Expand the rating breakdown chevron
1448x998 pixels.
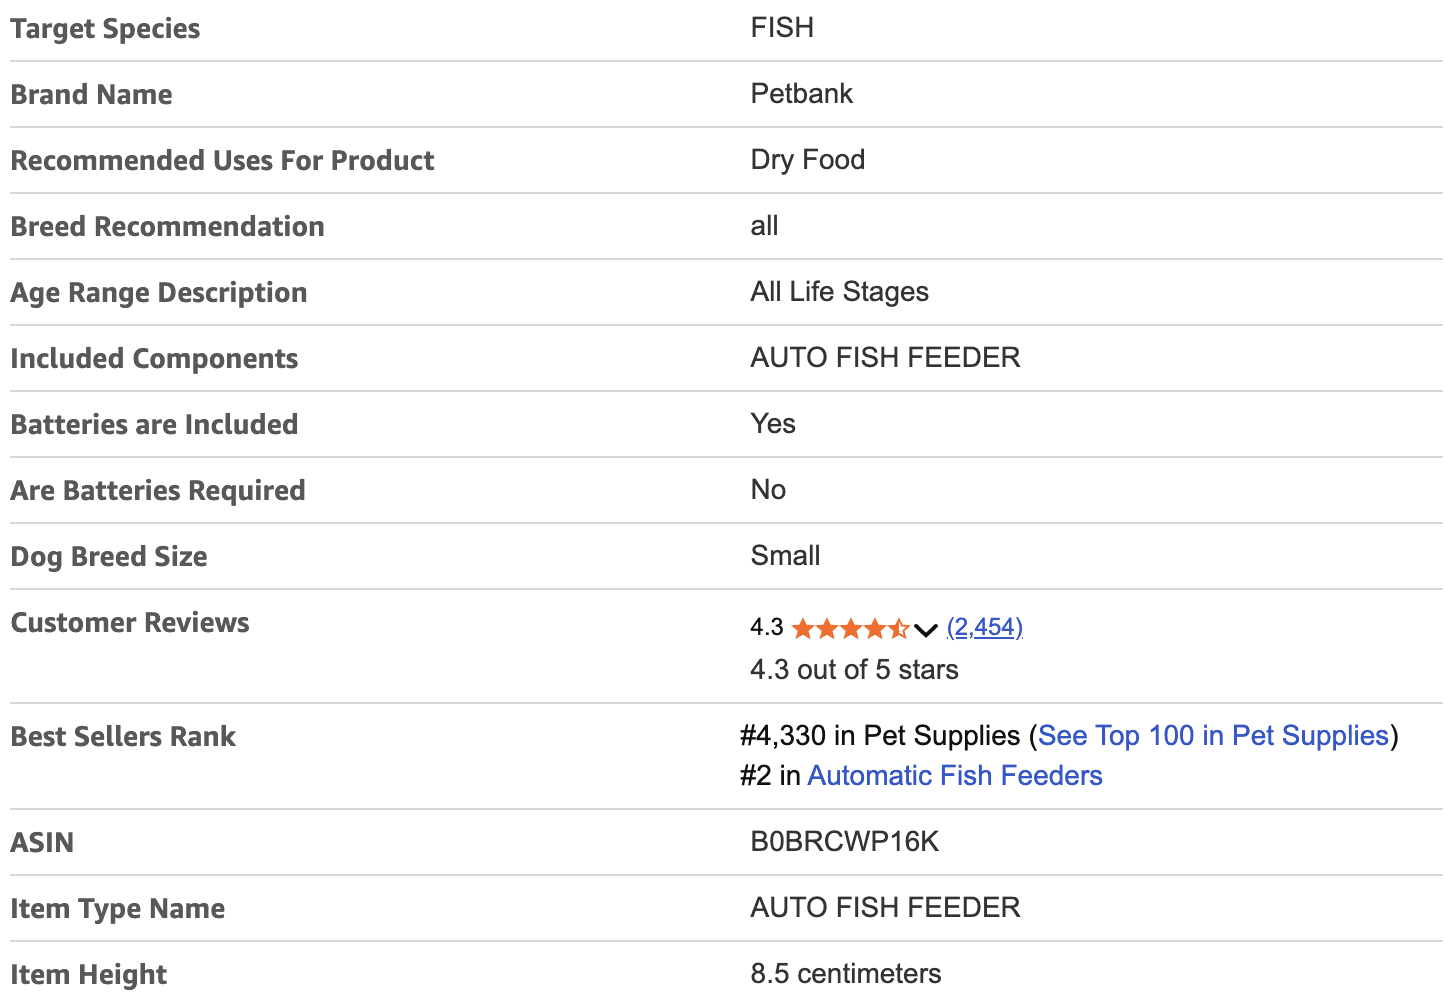(x=926, y=629)
